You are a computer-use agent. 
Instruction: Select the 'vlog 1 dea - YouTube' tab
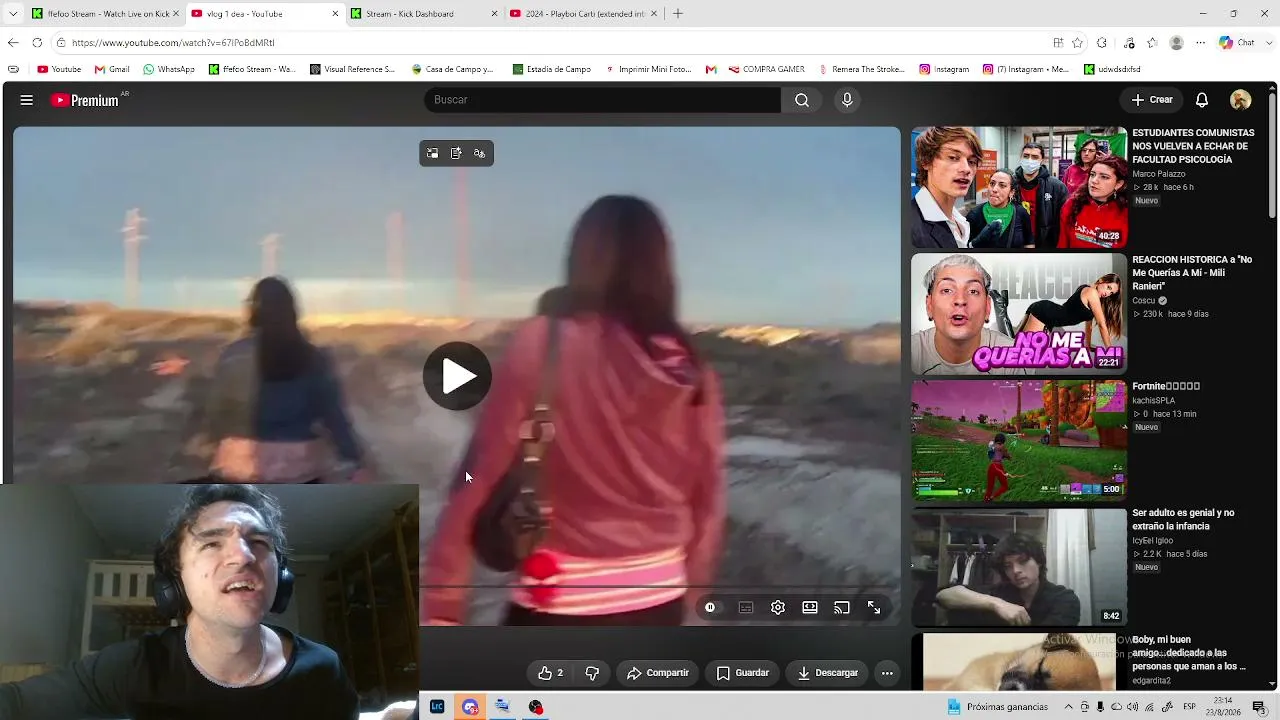(x=265, y=14)
